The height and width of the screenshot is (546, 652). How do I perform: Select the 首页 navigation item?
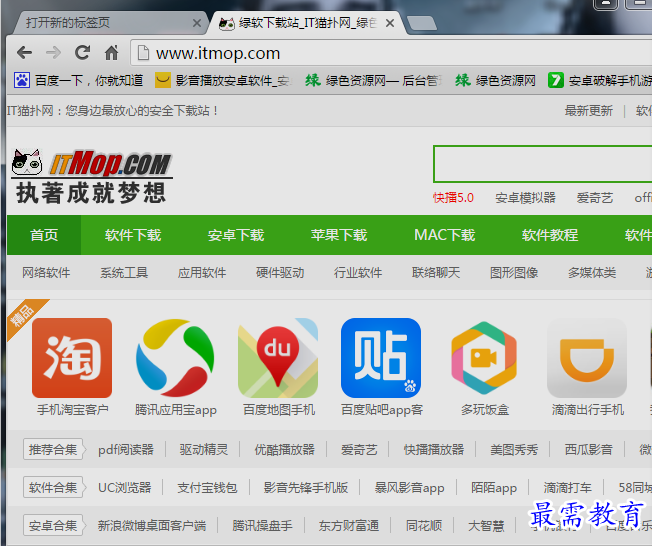(x=44, y=235)
